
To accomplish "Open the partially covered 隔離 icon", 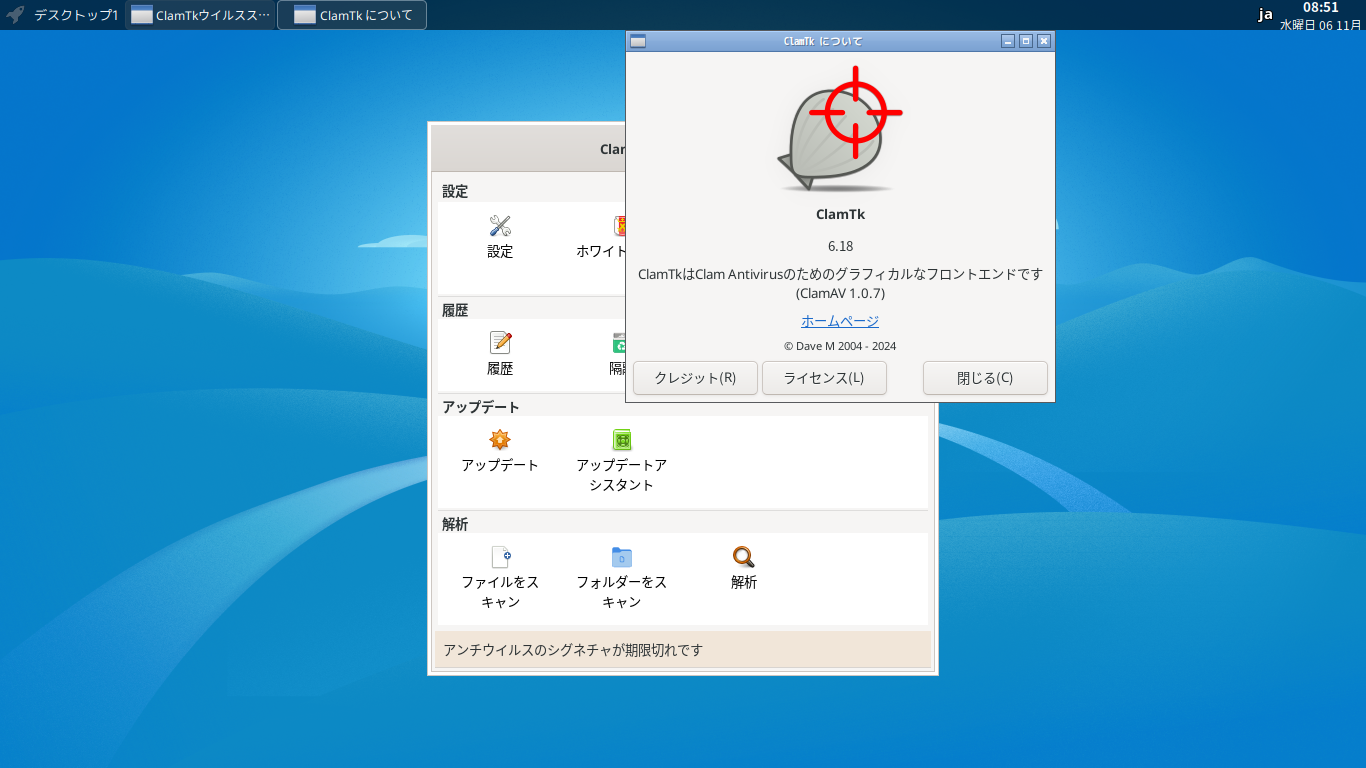I will (x=619, y=343).
